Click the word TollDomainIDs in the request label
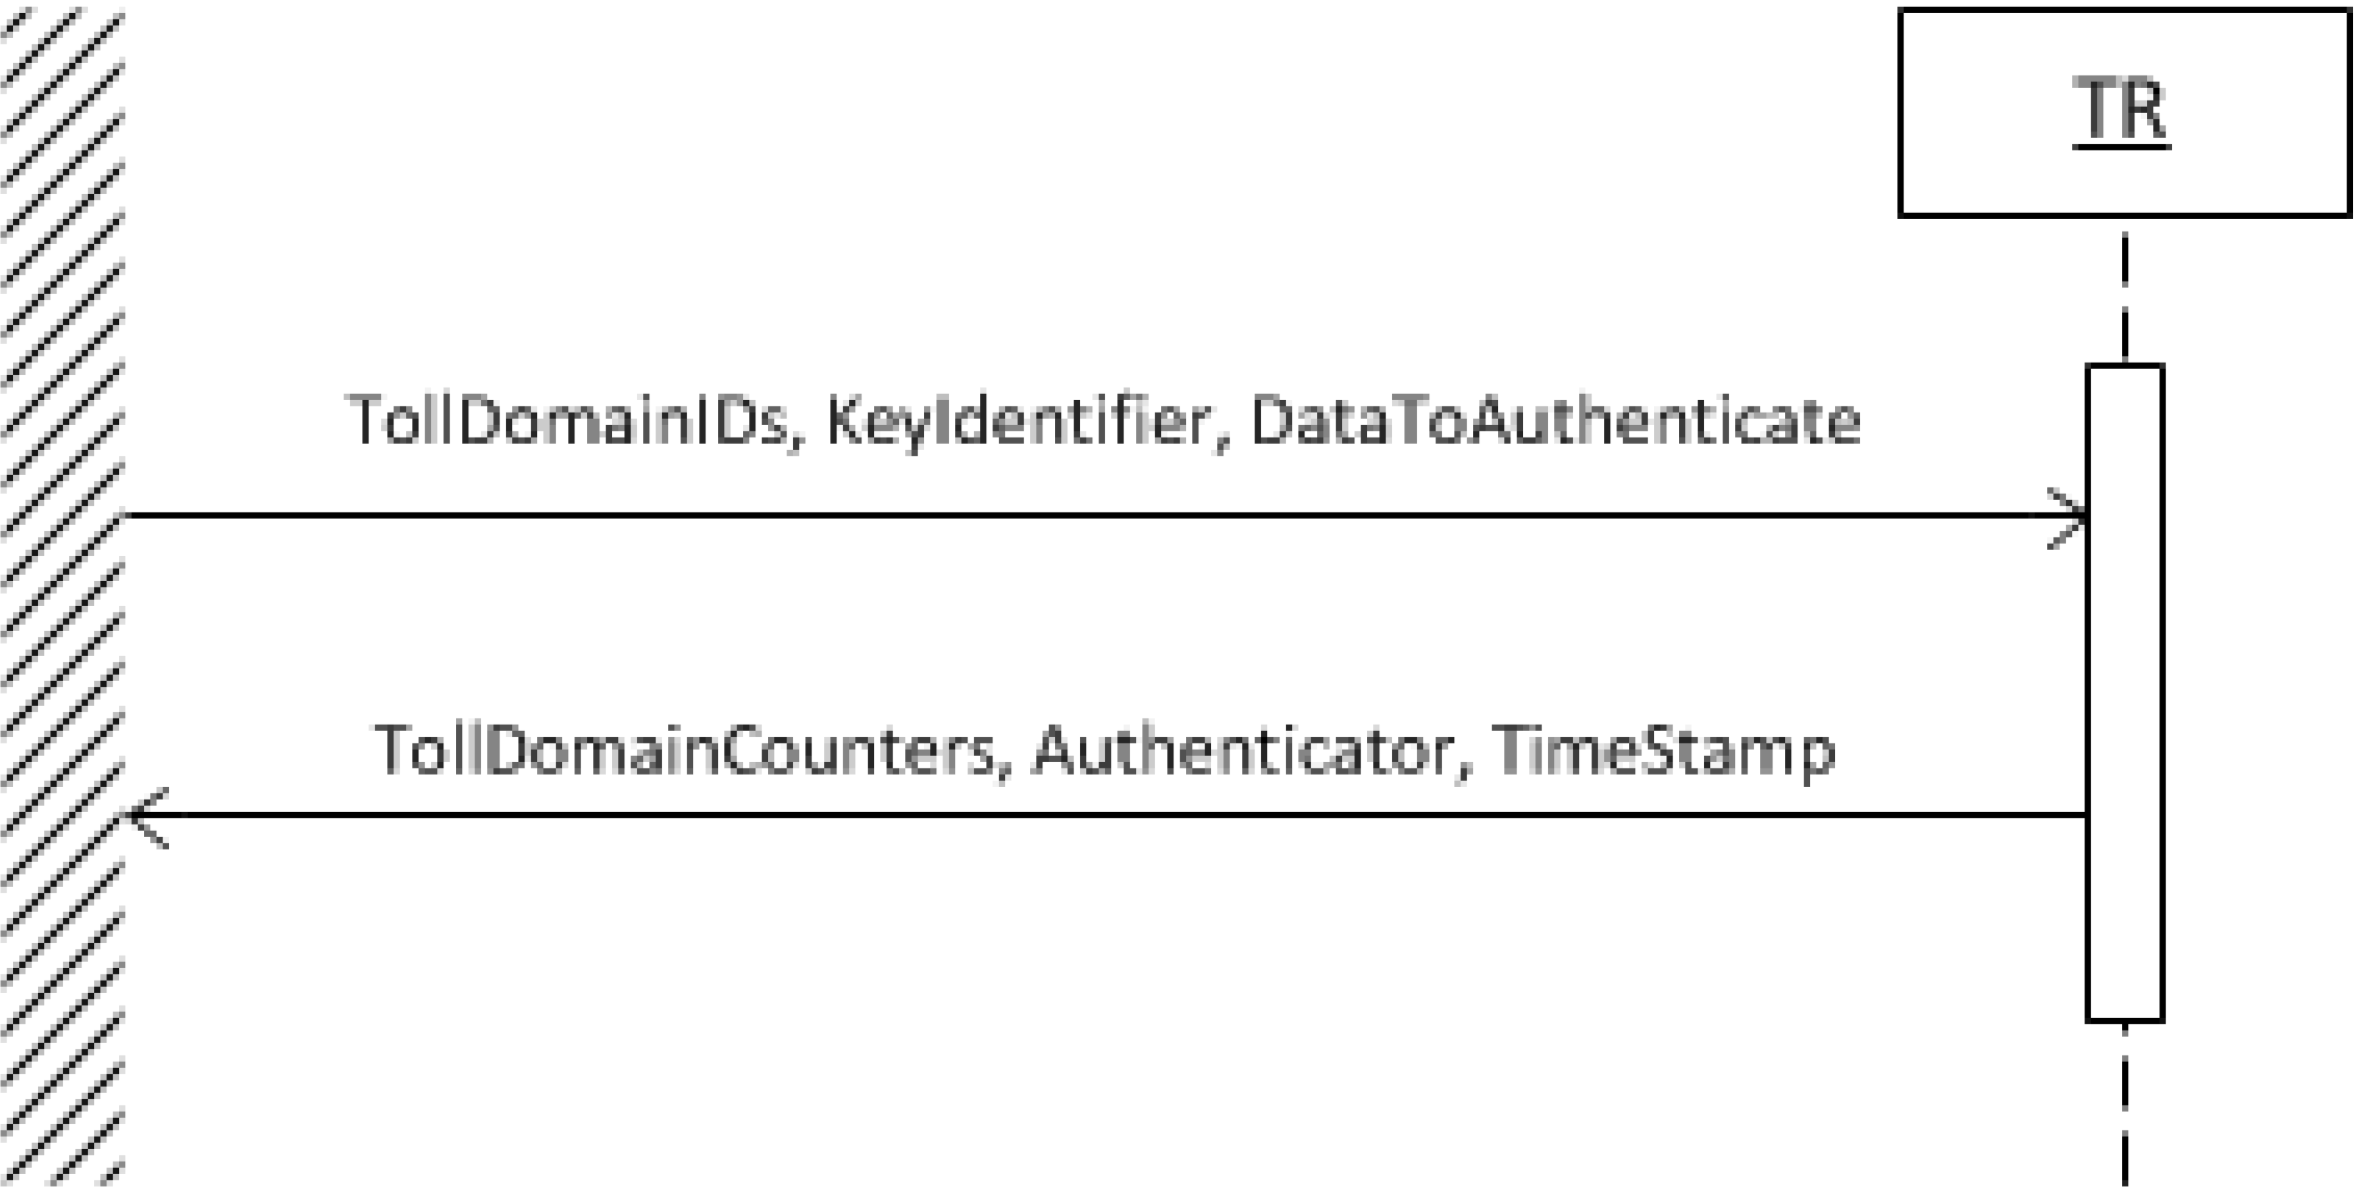Image resolution: width=2354 pixels, height=1193 pixels. 566,421
